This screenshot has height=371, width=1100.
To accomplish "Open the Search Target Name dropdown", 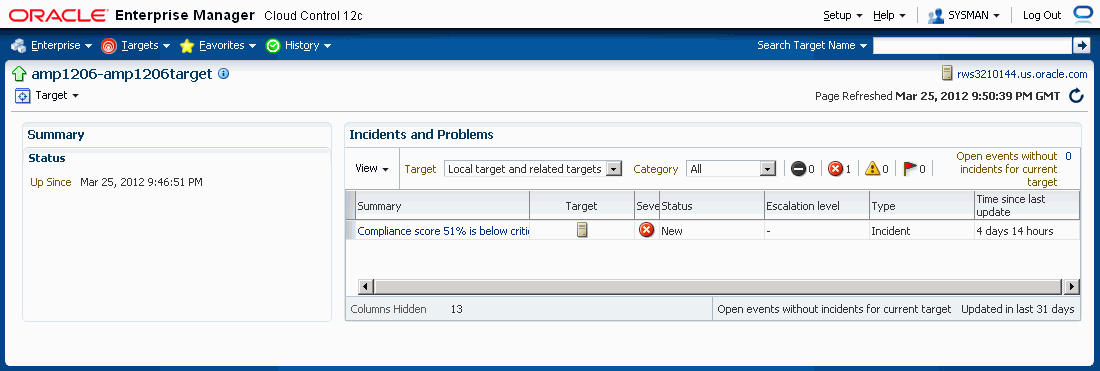I will pos(812,46).
